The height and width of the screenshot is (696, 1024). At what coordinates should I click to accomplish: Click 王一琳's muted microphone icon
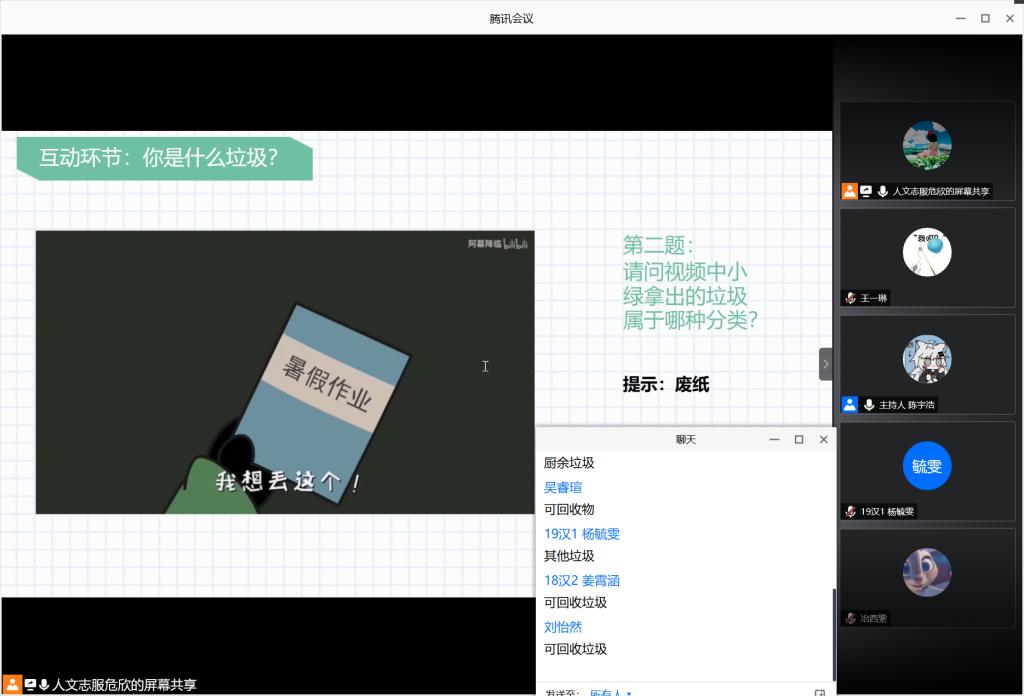click(x=850, y=298)
